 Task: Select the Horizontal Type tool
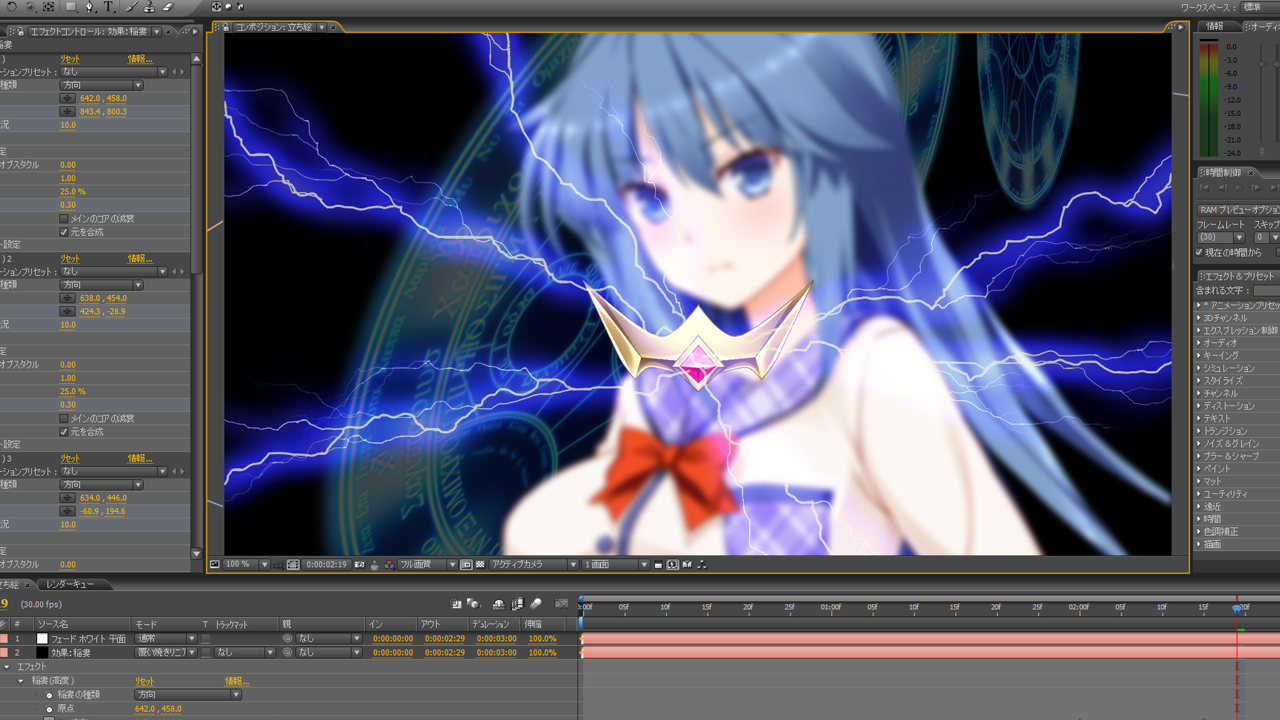109,6
